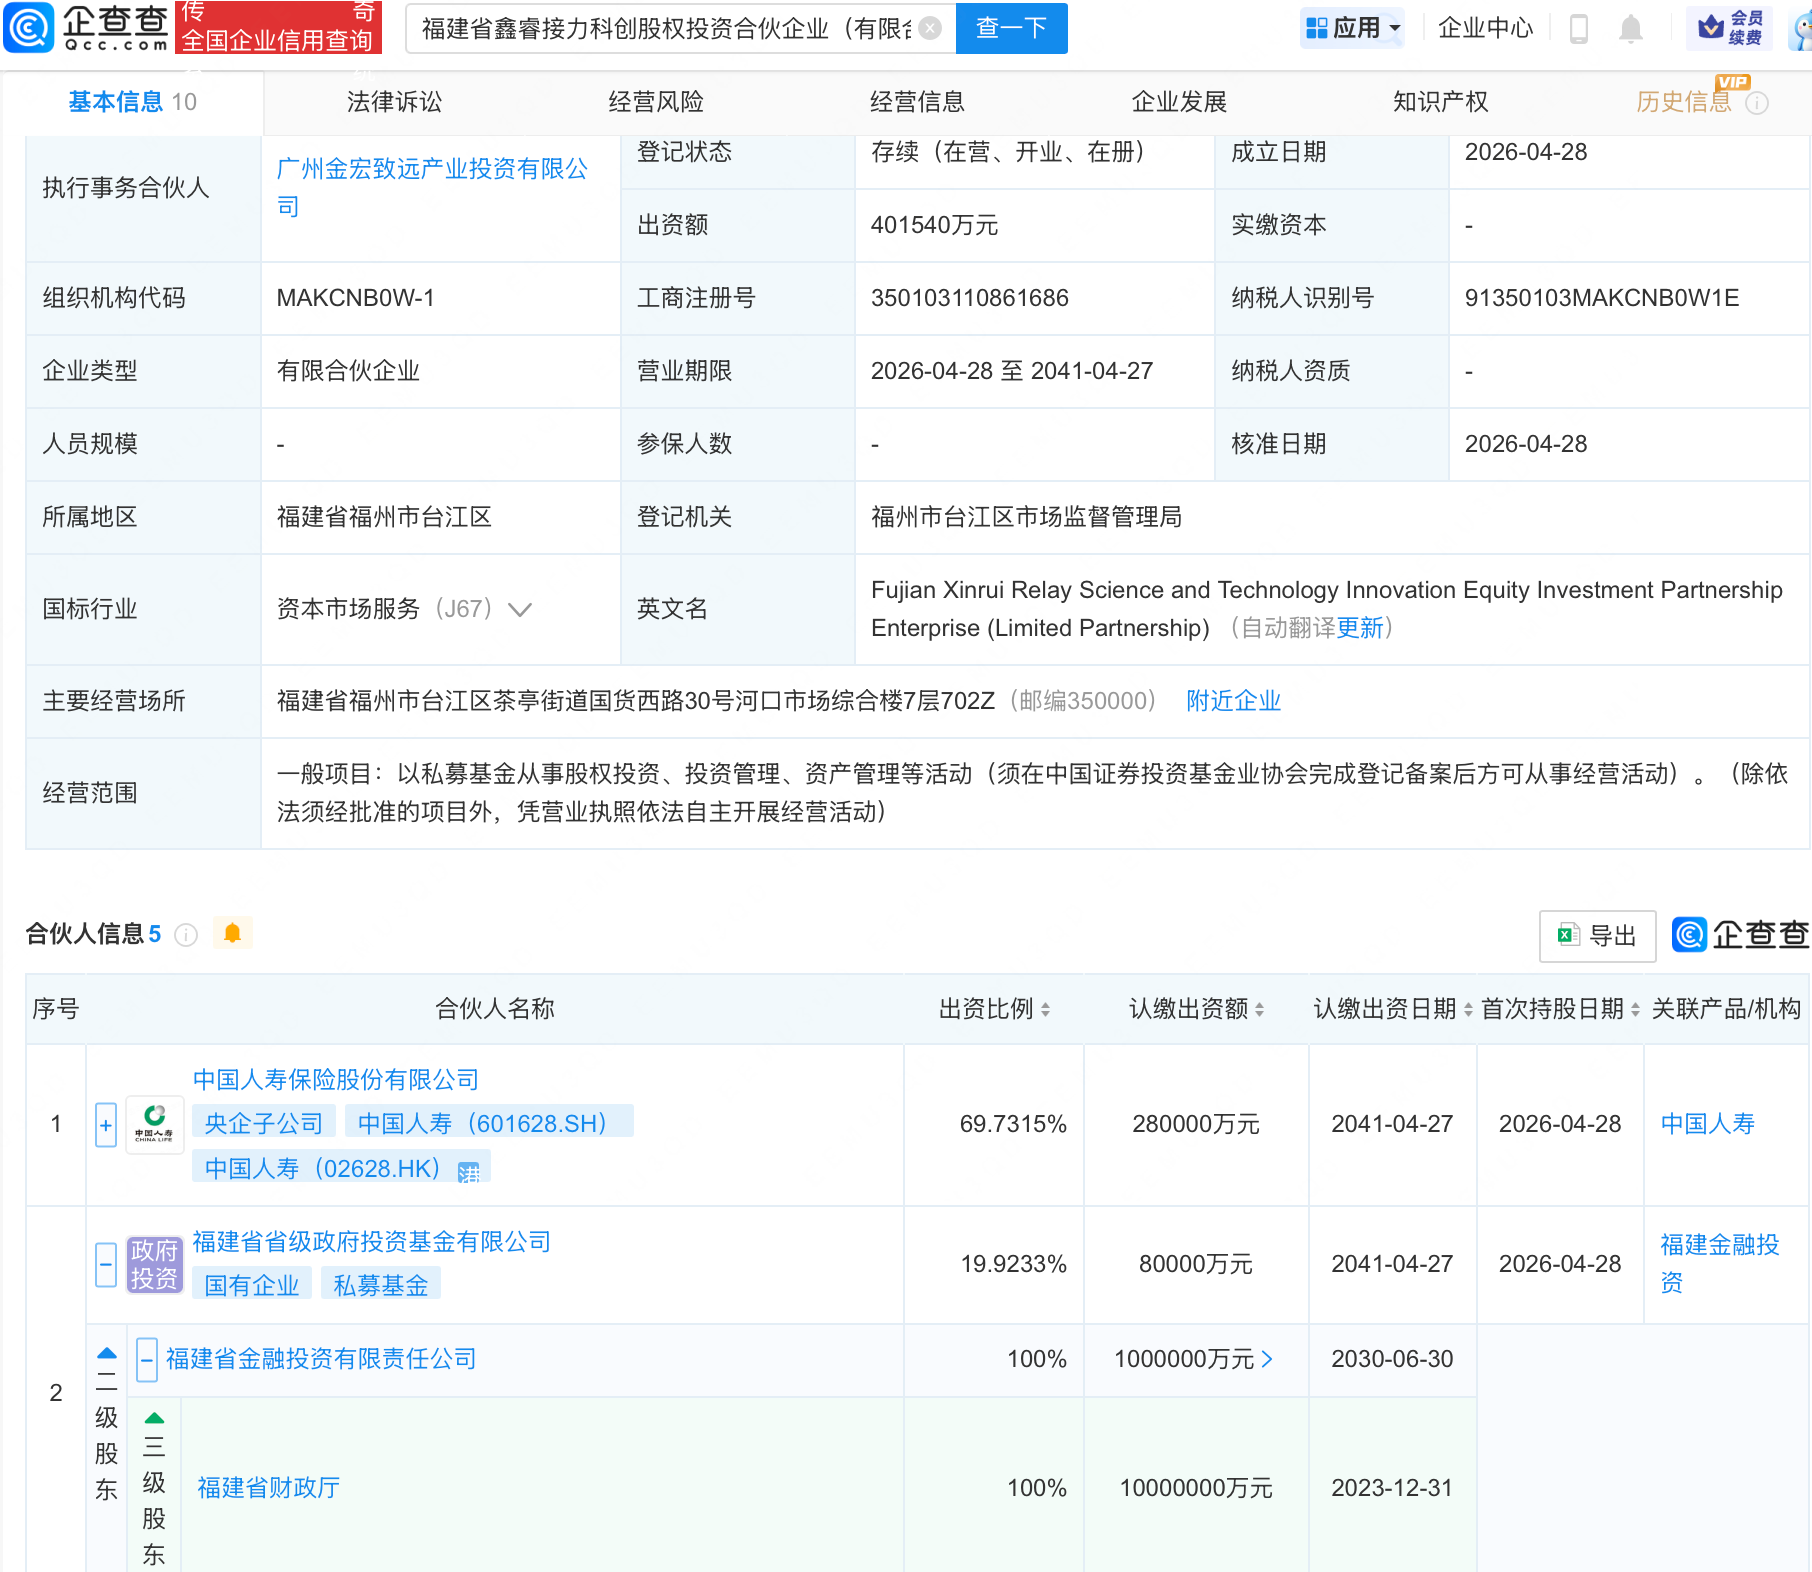1812x1572 pixels.
Task: Switch to the 法律诉讼 tab
Action: point(393,101)
